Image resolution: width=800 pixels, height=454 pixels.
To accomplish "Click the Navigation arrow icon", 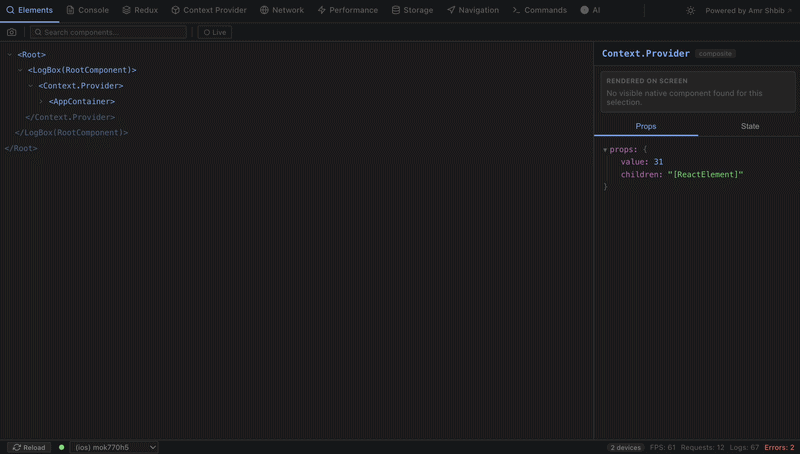I will coord(451,10).
